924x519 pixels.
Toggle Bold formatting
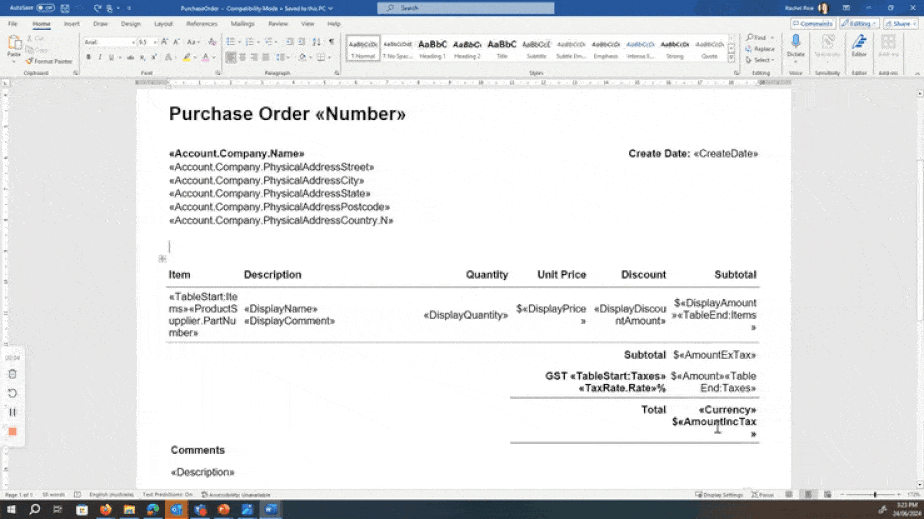click(88, 58)
